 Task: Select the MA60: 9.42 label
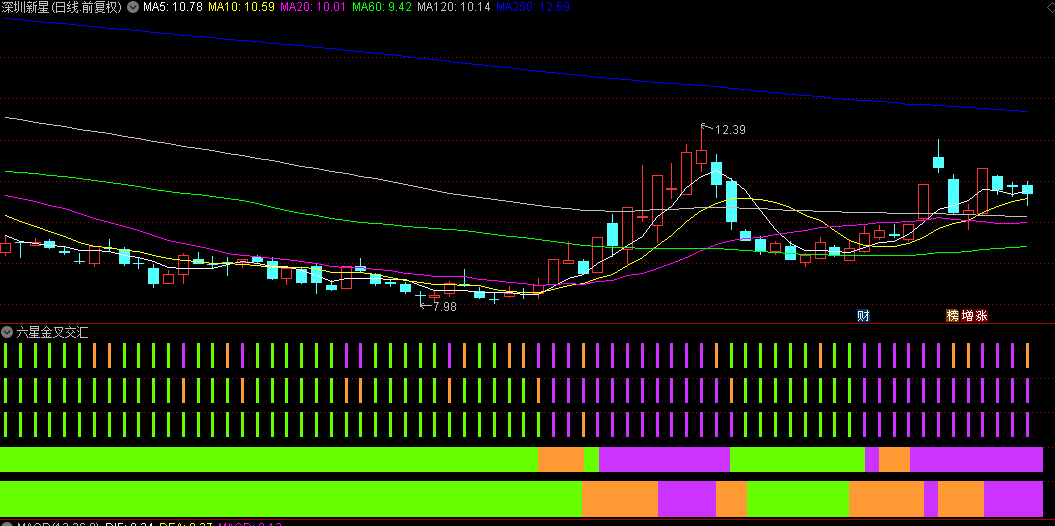coord(383,7)
